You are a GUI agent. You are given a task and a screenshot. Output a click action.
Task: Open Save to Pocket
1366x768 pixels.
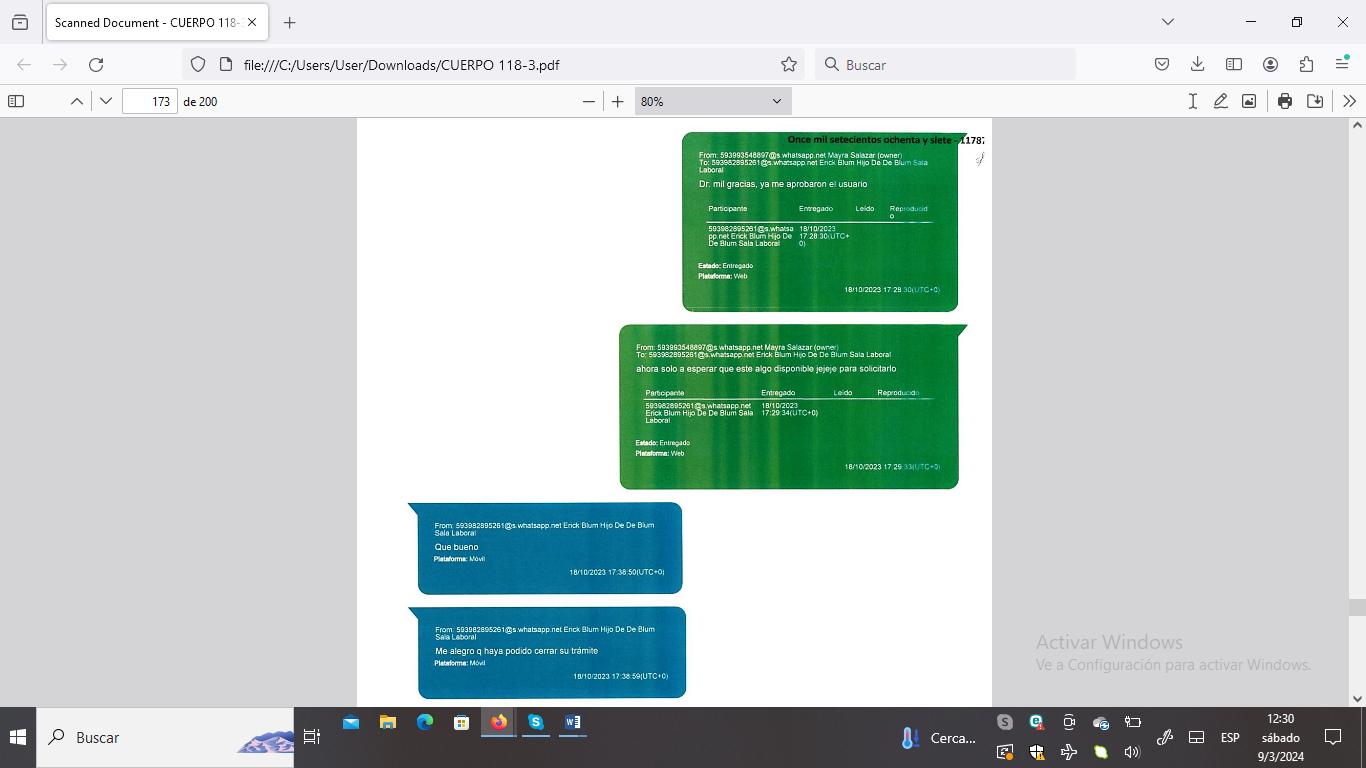pyautogui.click(x=1161, y=64)
